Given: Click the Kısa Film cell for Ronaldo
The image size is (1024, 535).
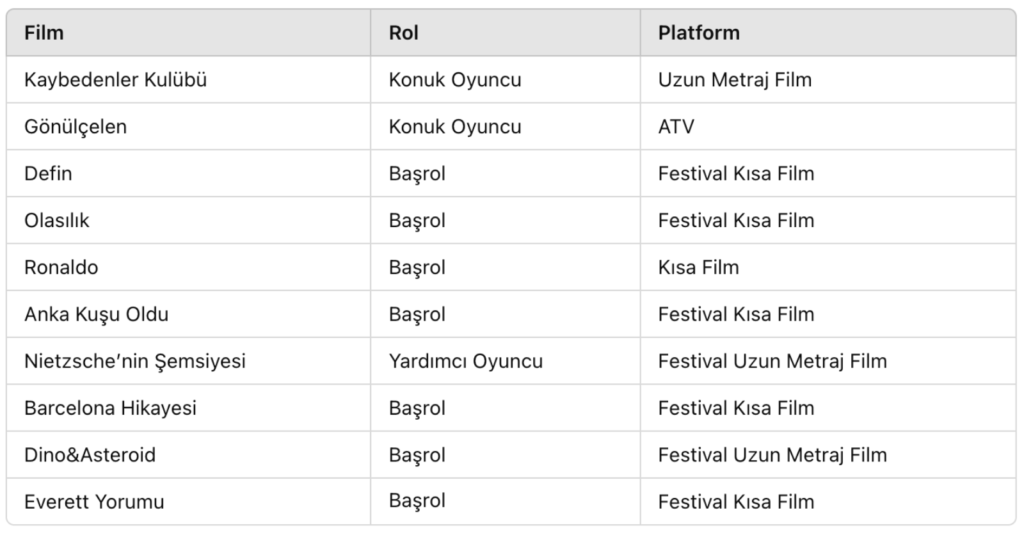Looking at the screenshot, I should click(698, 268).
